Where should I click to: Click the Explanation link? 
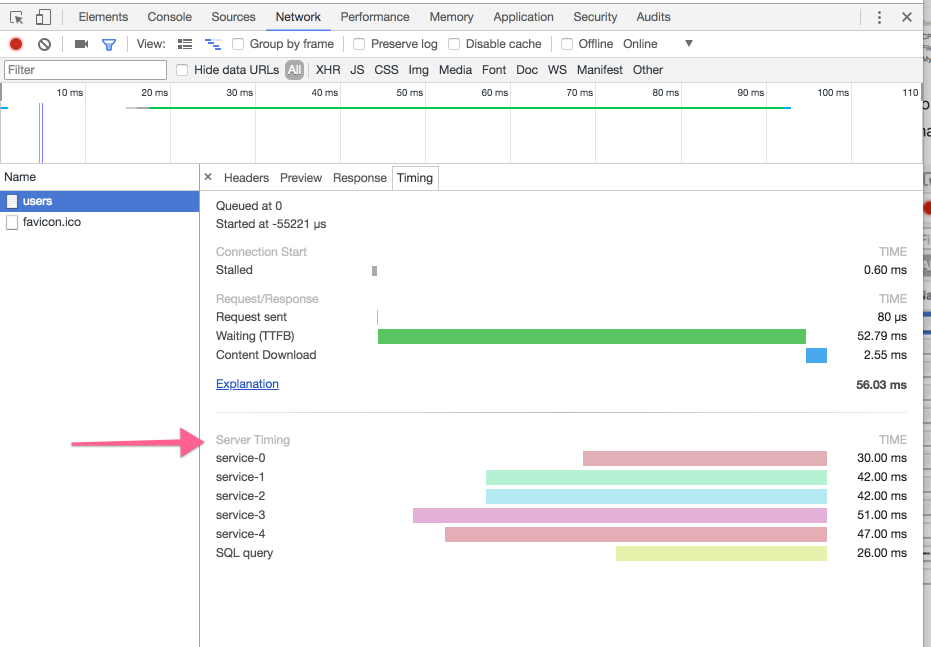(x=247, y=384)
